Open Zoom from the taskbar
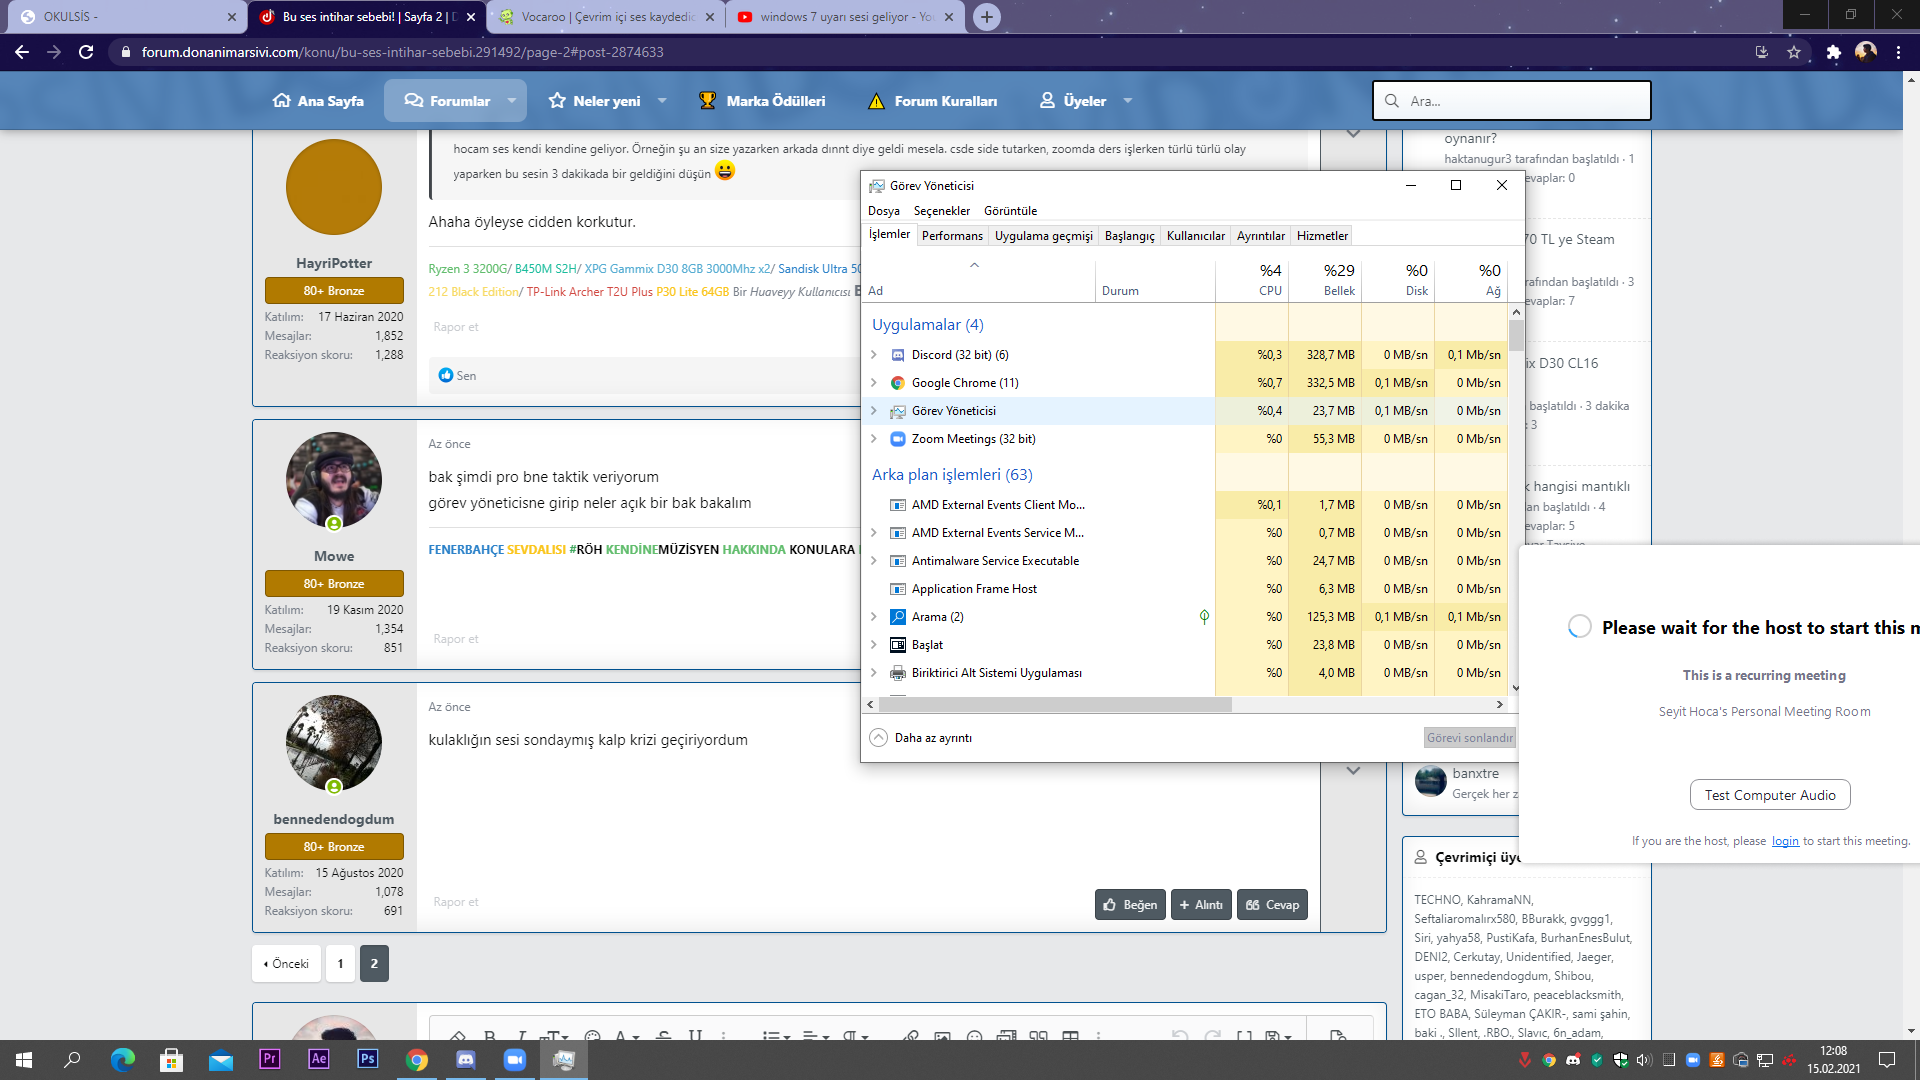Screen dimensions: 1920x1080 (515, 1060)
